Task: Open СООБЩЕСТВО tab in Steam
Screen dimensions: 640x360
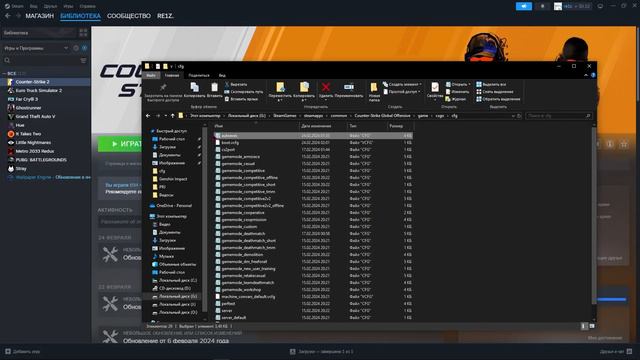Action: 129,16
